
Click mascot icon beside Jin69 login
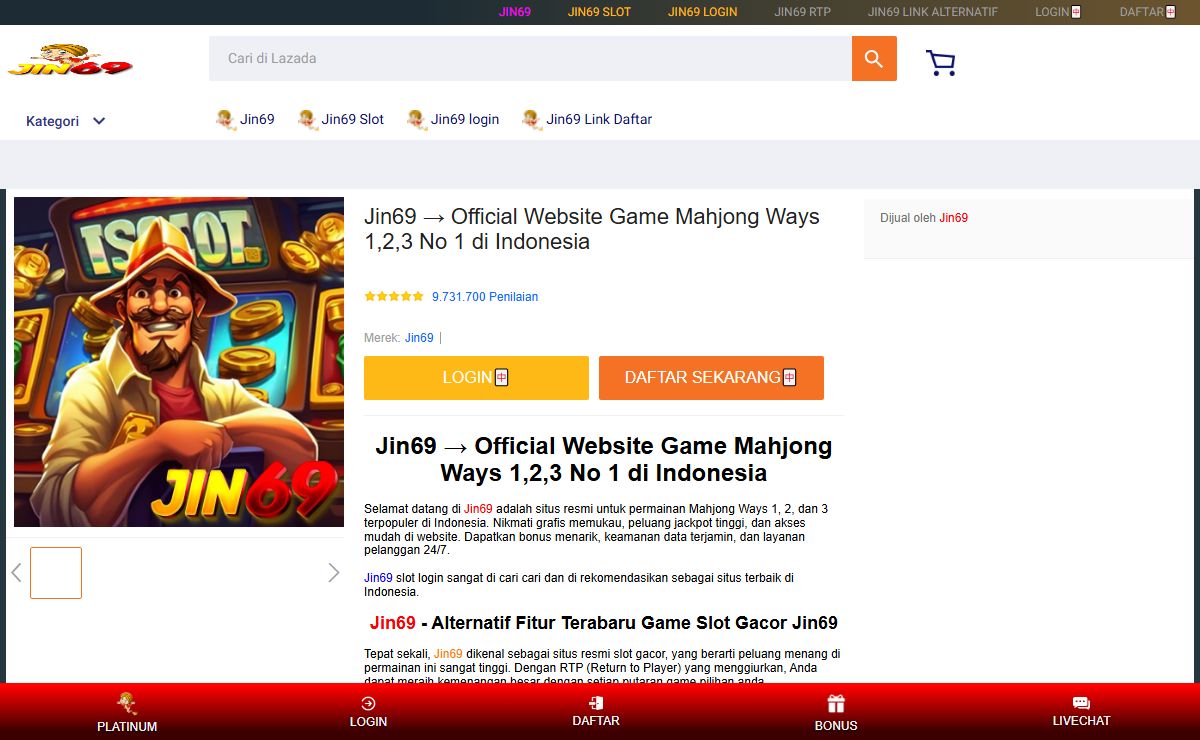(x=416, y=119)
